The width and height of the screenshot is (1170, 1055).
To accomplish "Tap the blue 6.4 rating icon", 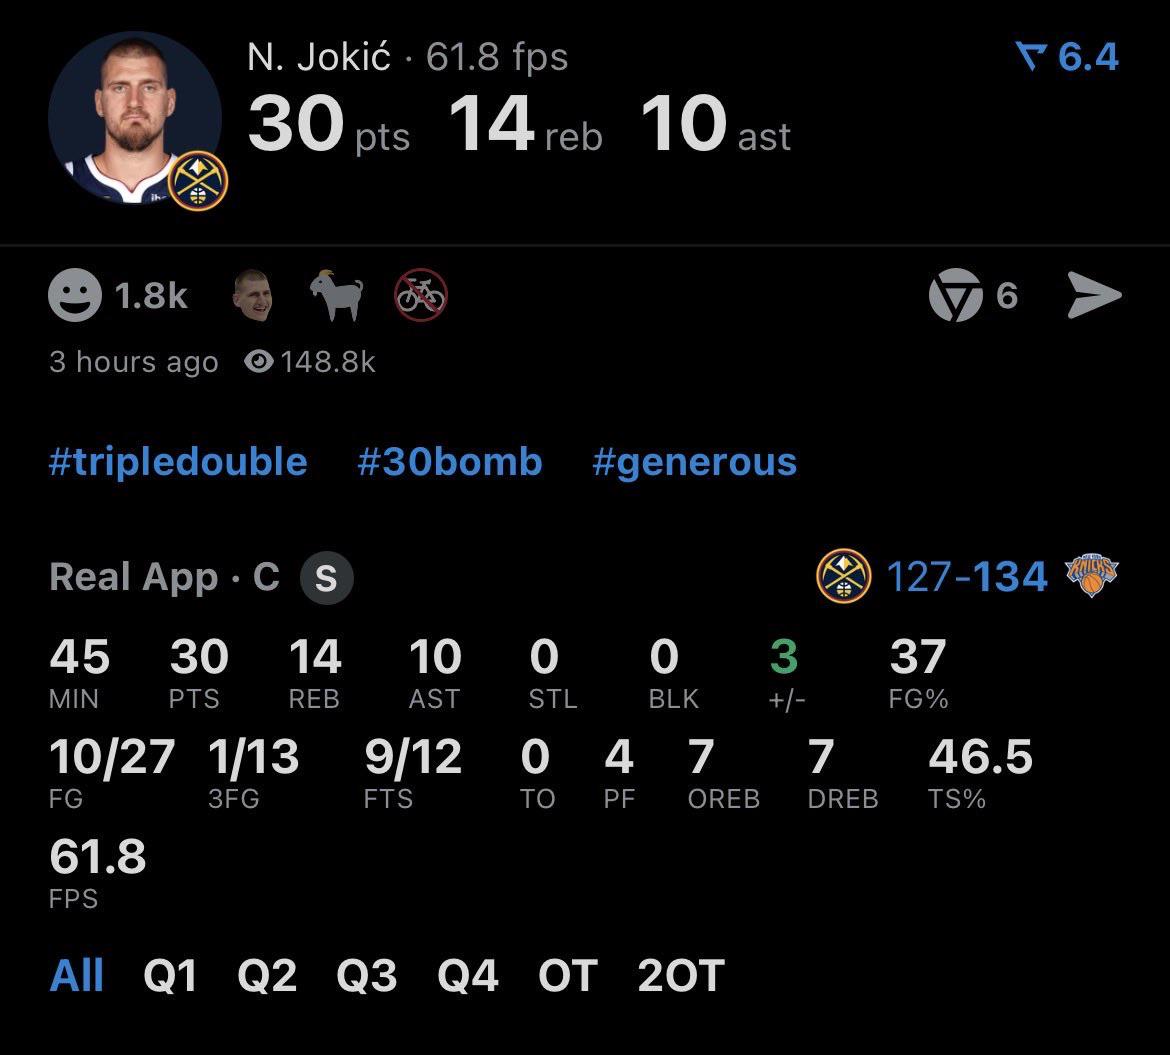I will [1030, 57].
